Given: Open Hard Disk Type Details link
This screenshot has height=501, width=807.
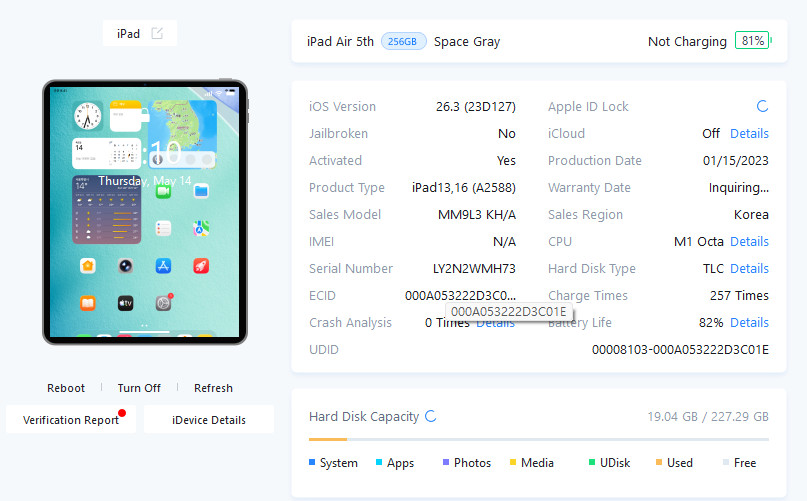Looking at the screenshot, I should pos(749,268).
